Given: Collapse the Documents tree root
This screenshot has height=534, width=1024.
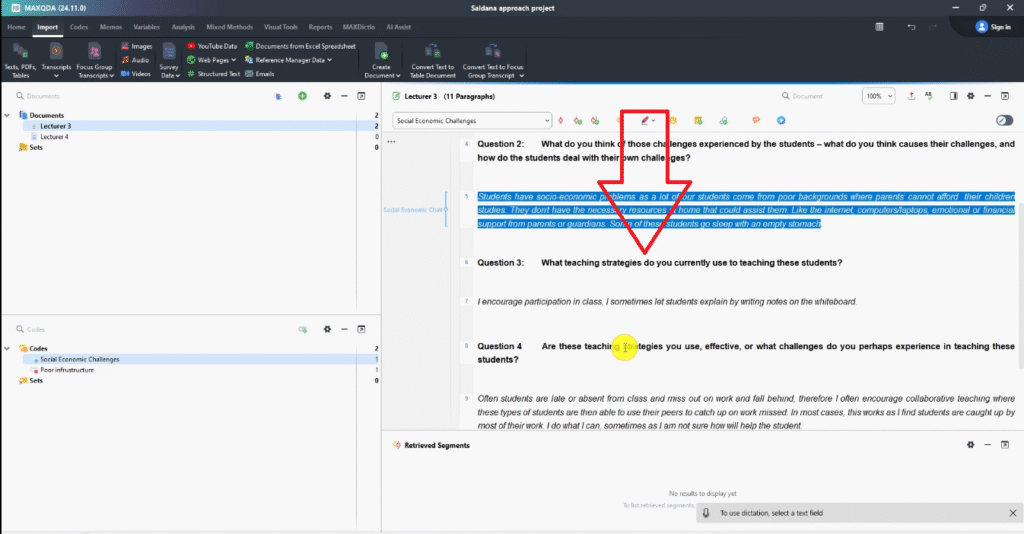Looking at the screenshot, I should click(8, 115).
